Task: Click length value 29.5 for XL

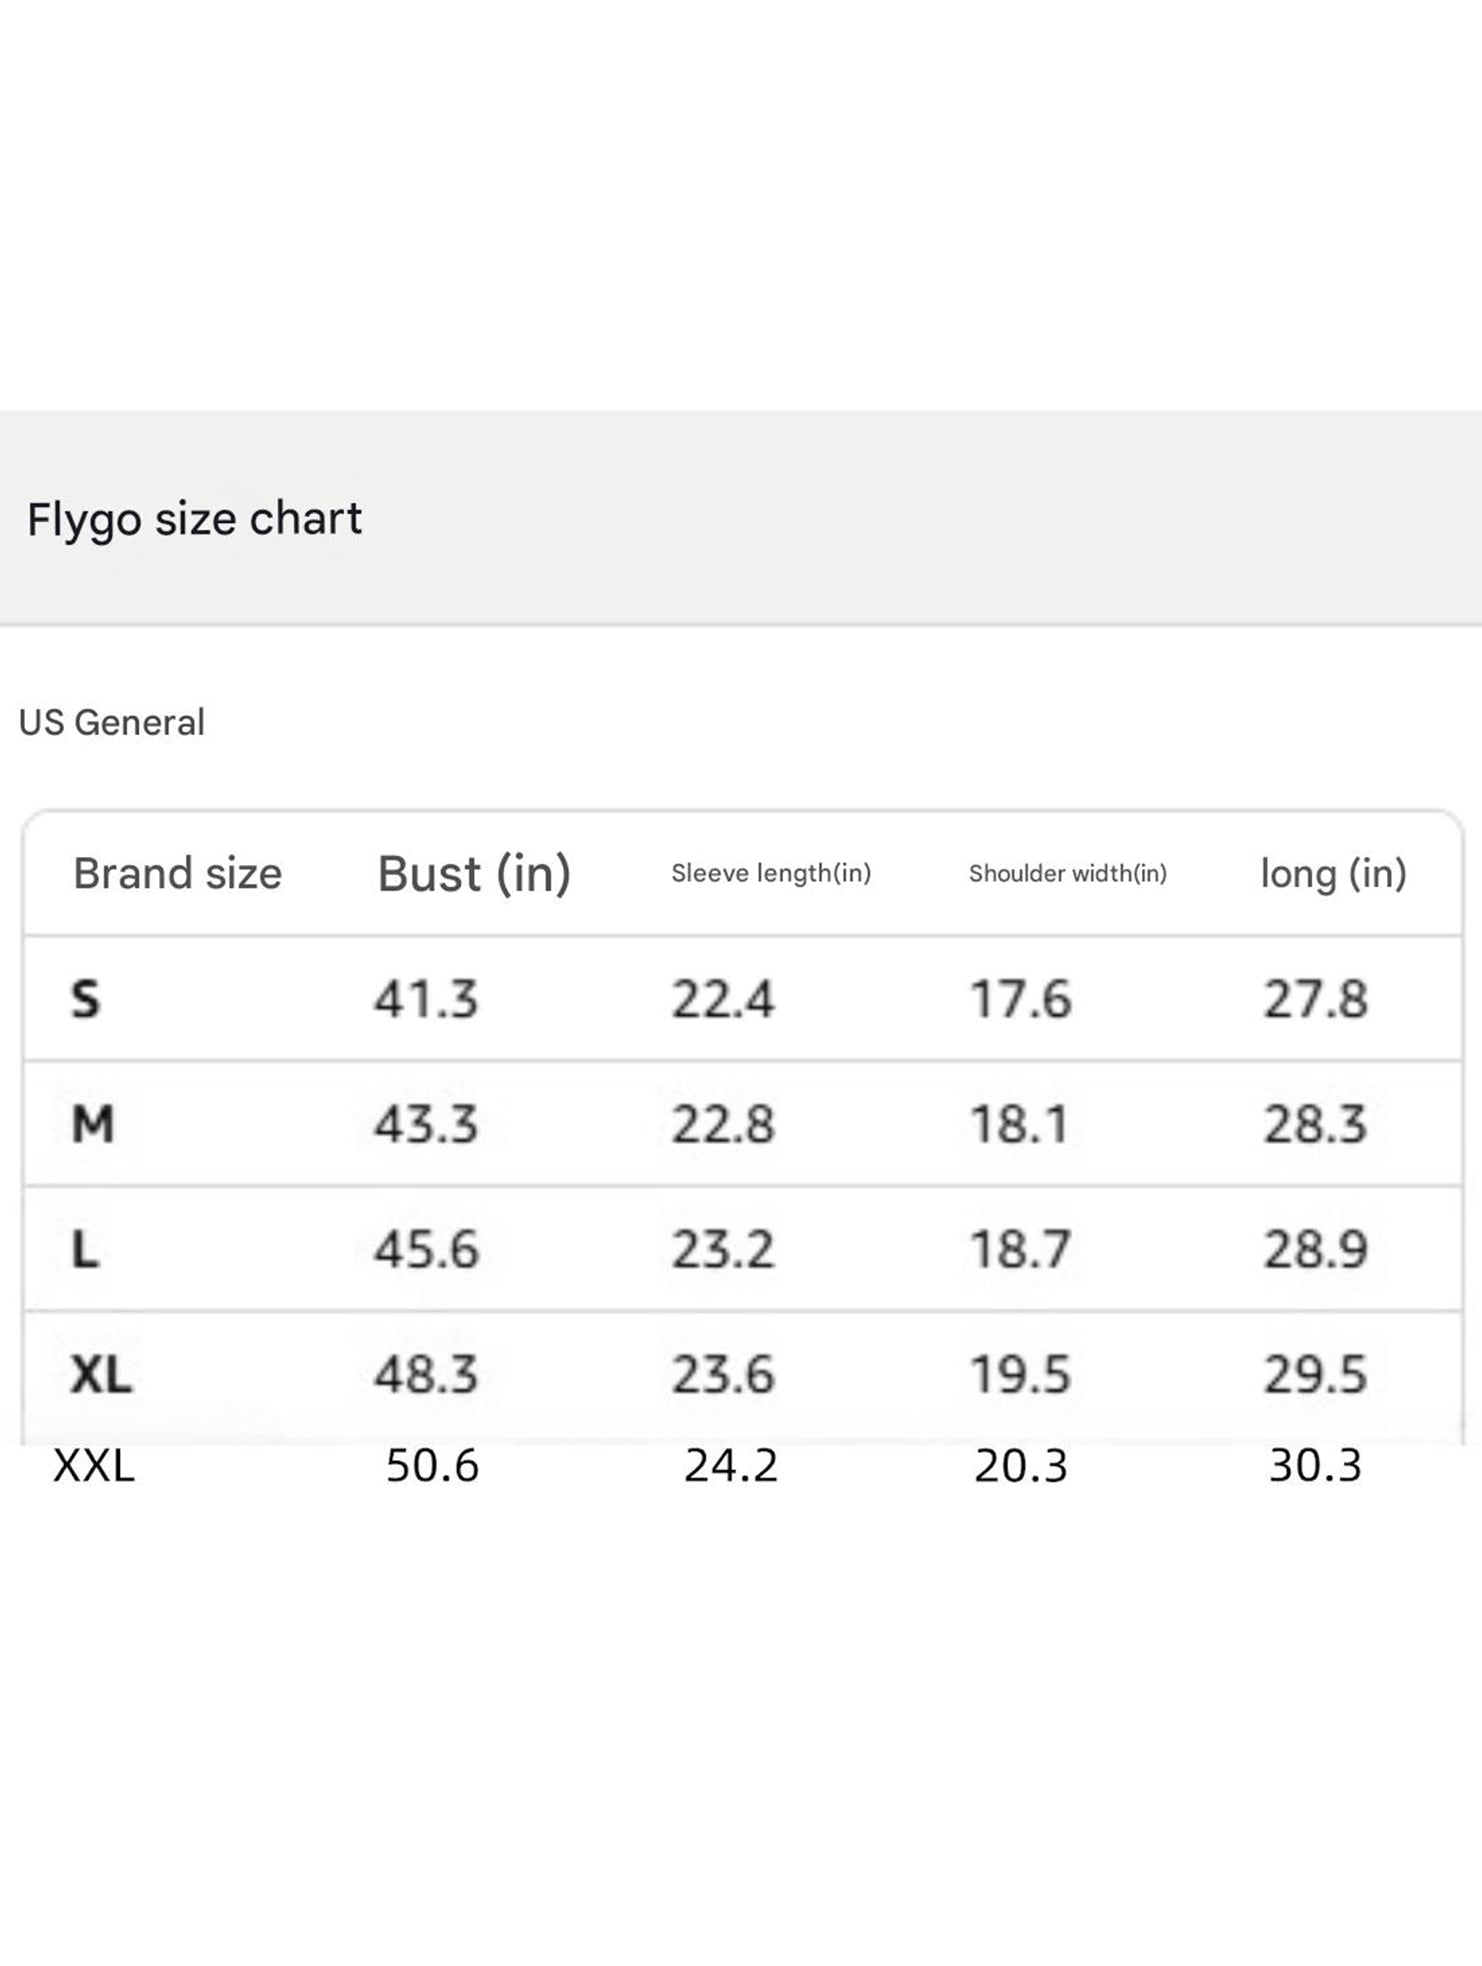Action: [x=1315, y=1374]
